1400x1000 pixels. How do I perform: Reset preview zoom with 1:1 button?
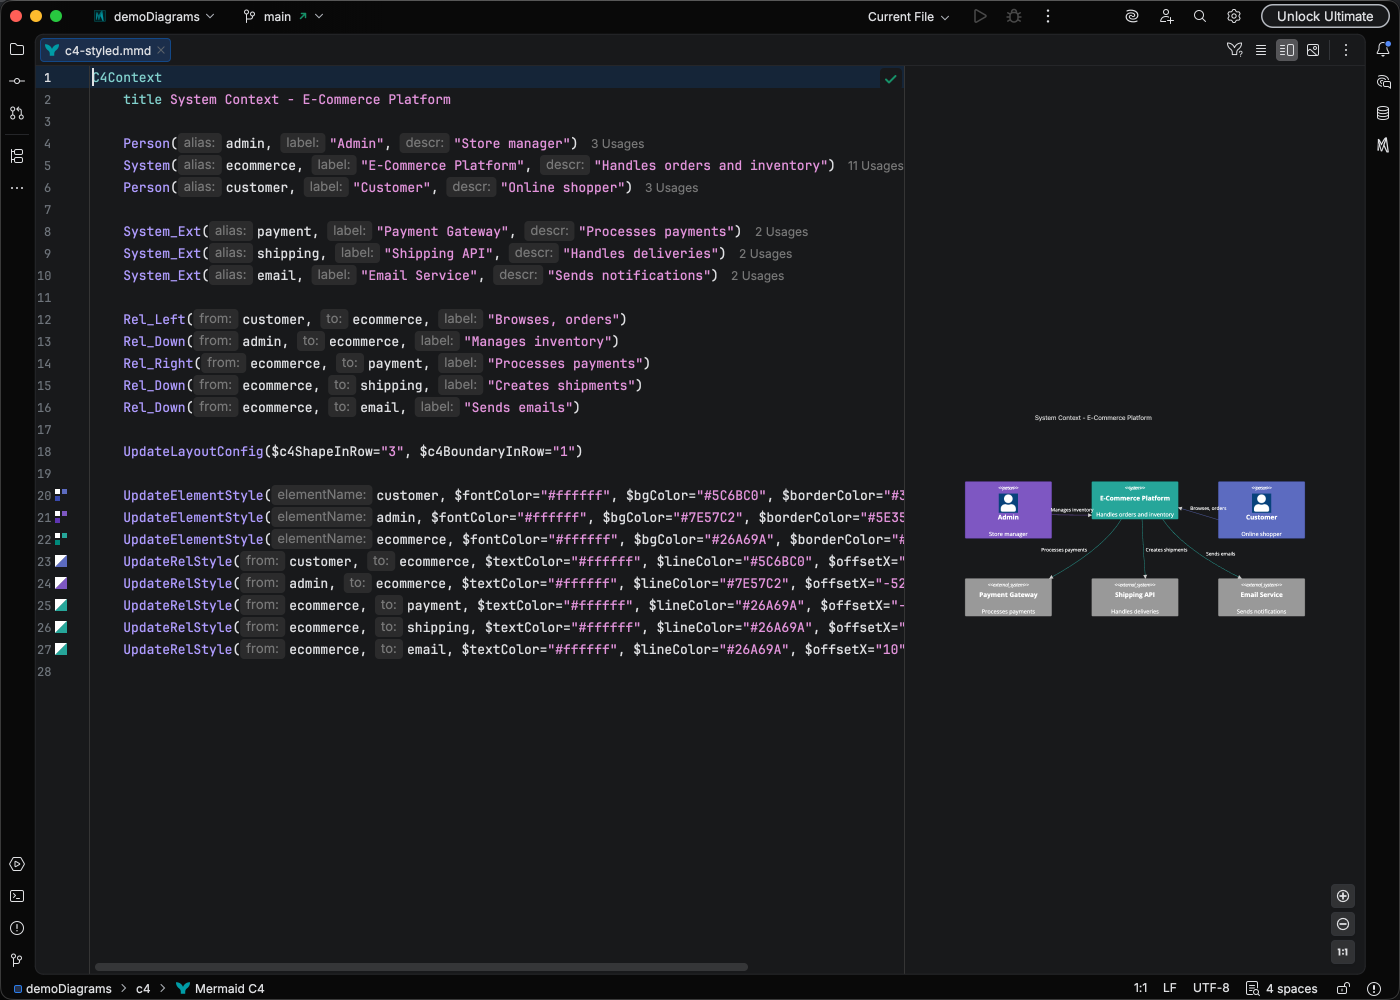[x=1343, y=952]
